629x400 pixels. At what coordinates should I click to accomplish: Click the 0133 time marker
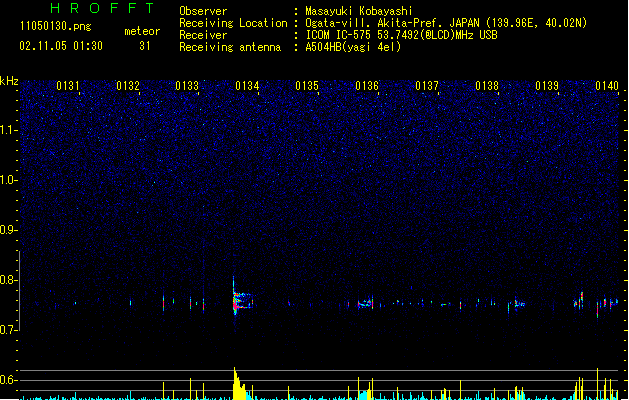coord(187,86)
